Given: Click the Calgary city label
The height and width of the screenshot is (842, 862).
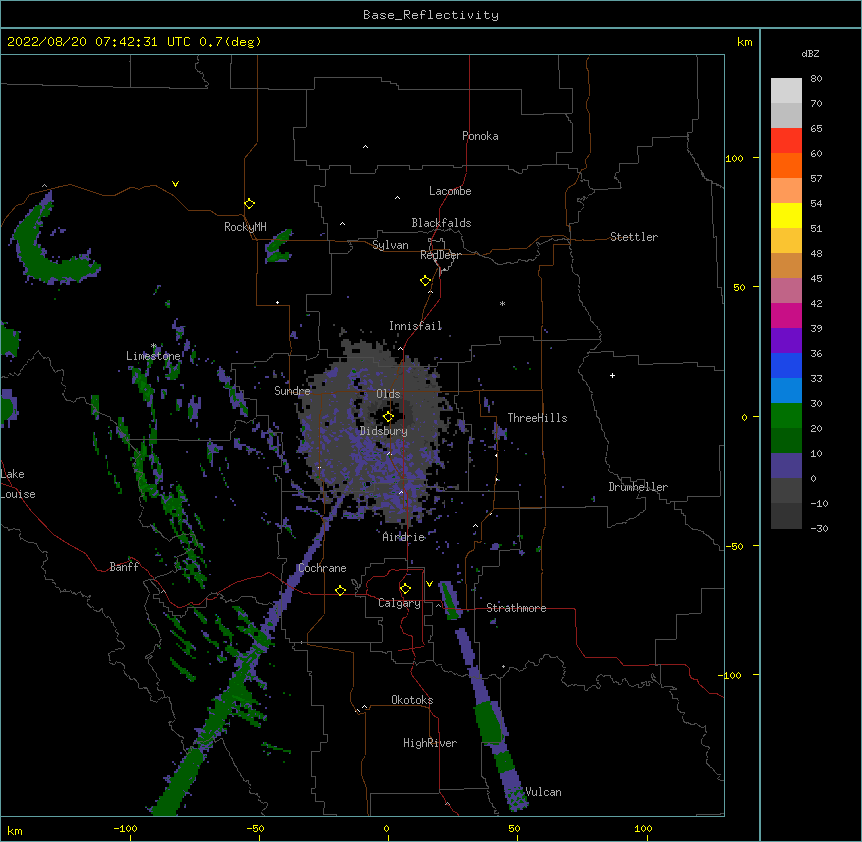Looking at the screenshot, I should 400,603.
